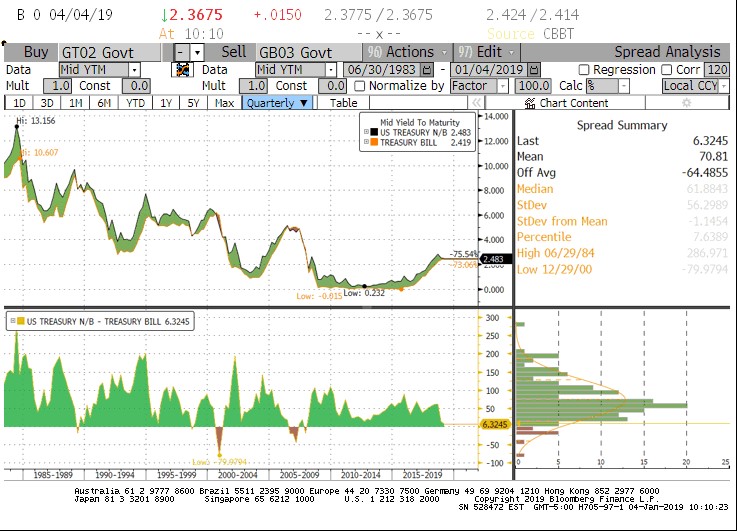This screenshot has height=531, width=737.
Task: Click the US Treasury N/B black legend swatch
Action: [x=373, y=132]
